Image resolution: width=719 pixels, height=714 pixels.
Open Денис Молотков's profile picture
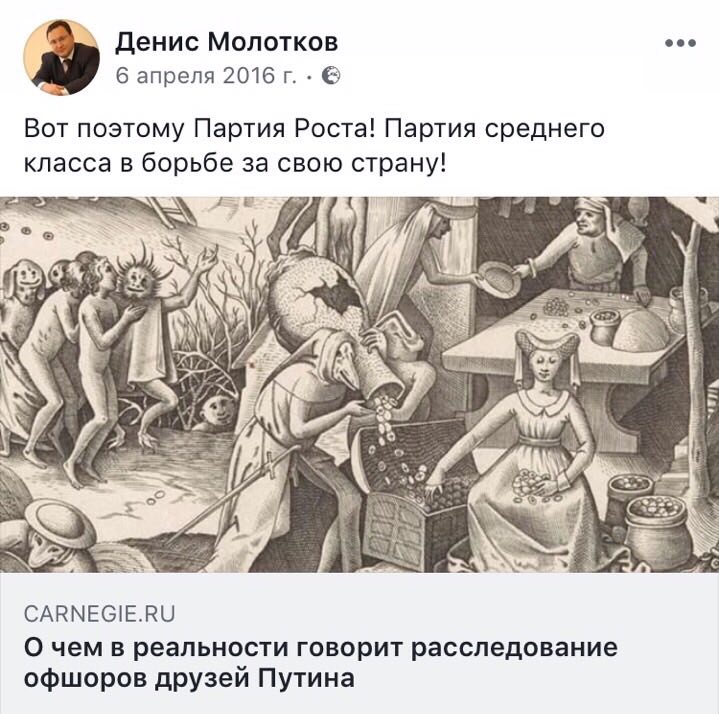[x=62, y=57]
